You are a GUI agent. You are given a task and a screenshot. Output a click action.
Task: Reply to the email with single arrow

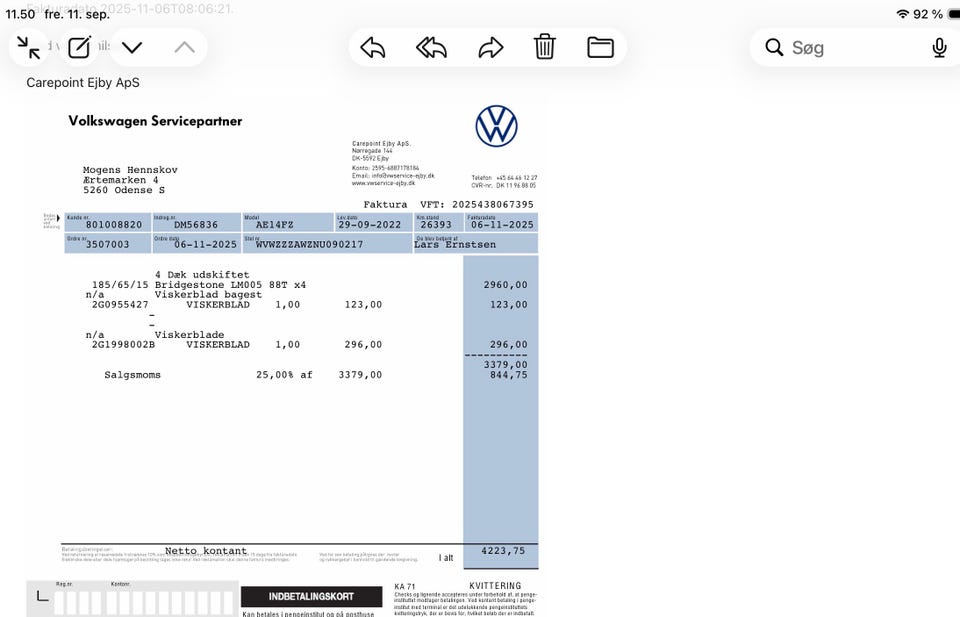coord(372,47)
